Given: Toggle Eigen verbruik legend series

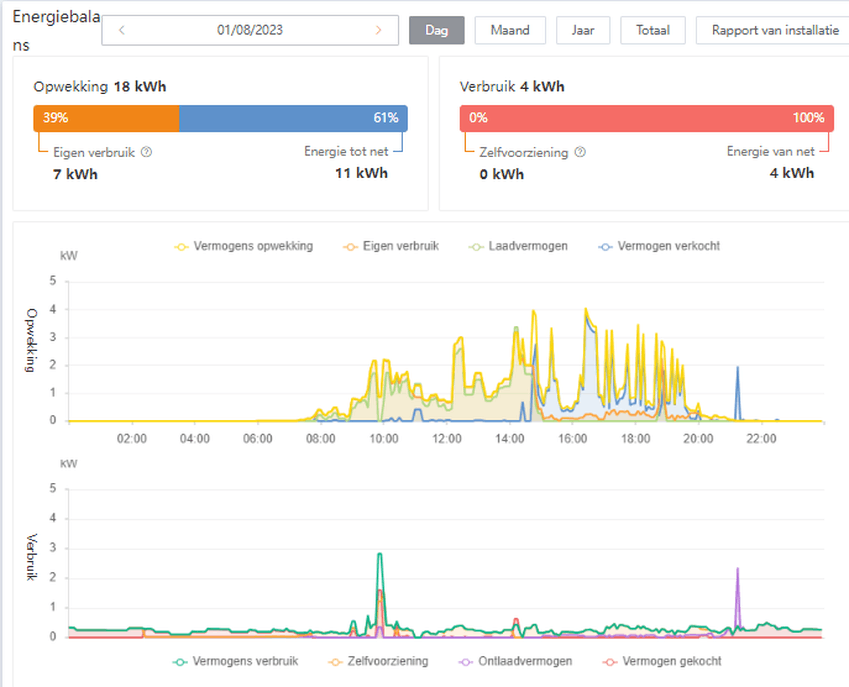Looking at the screenshot, I should 391,246.
